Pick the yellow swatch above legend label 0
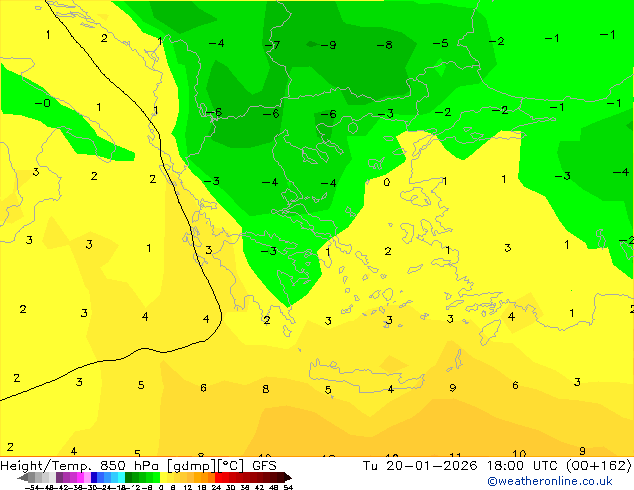This screenshot has width=634, height=490. coord(163,477)
